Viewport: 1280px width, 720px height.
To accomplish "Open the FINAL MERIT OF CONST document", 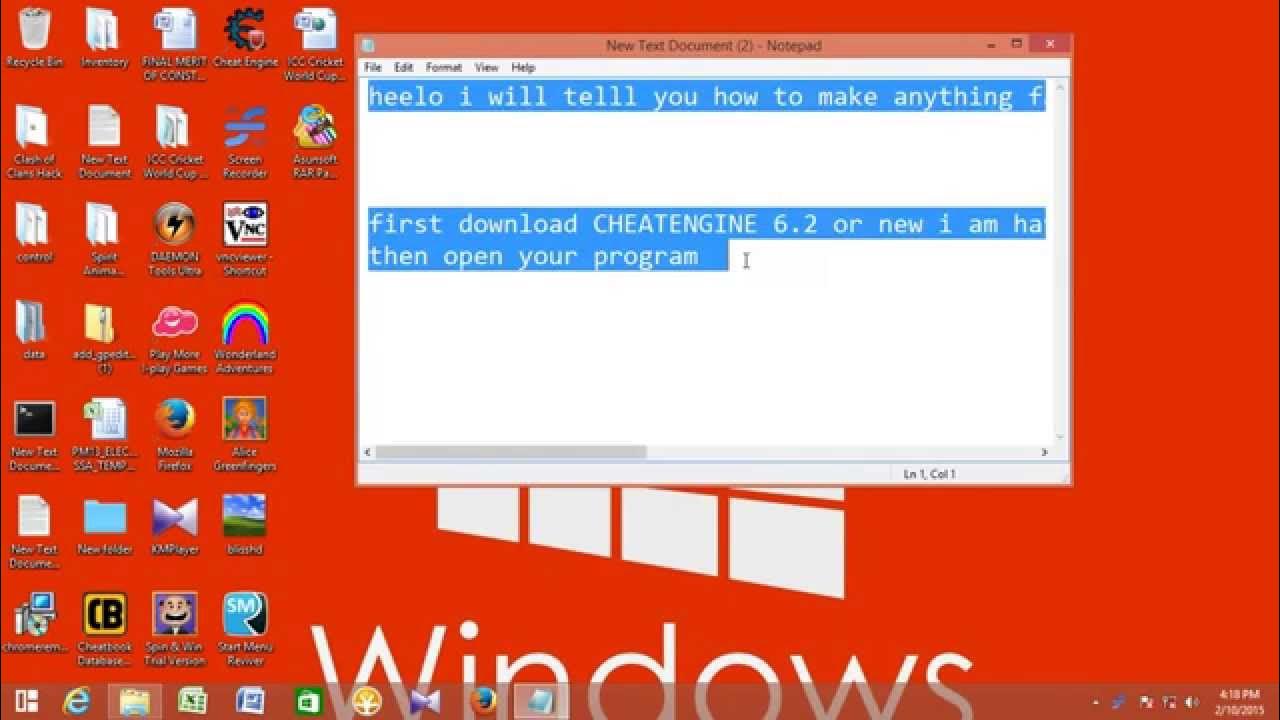I will point(175,45).
